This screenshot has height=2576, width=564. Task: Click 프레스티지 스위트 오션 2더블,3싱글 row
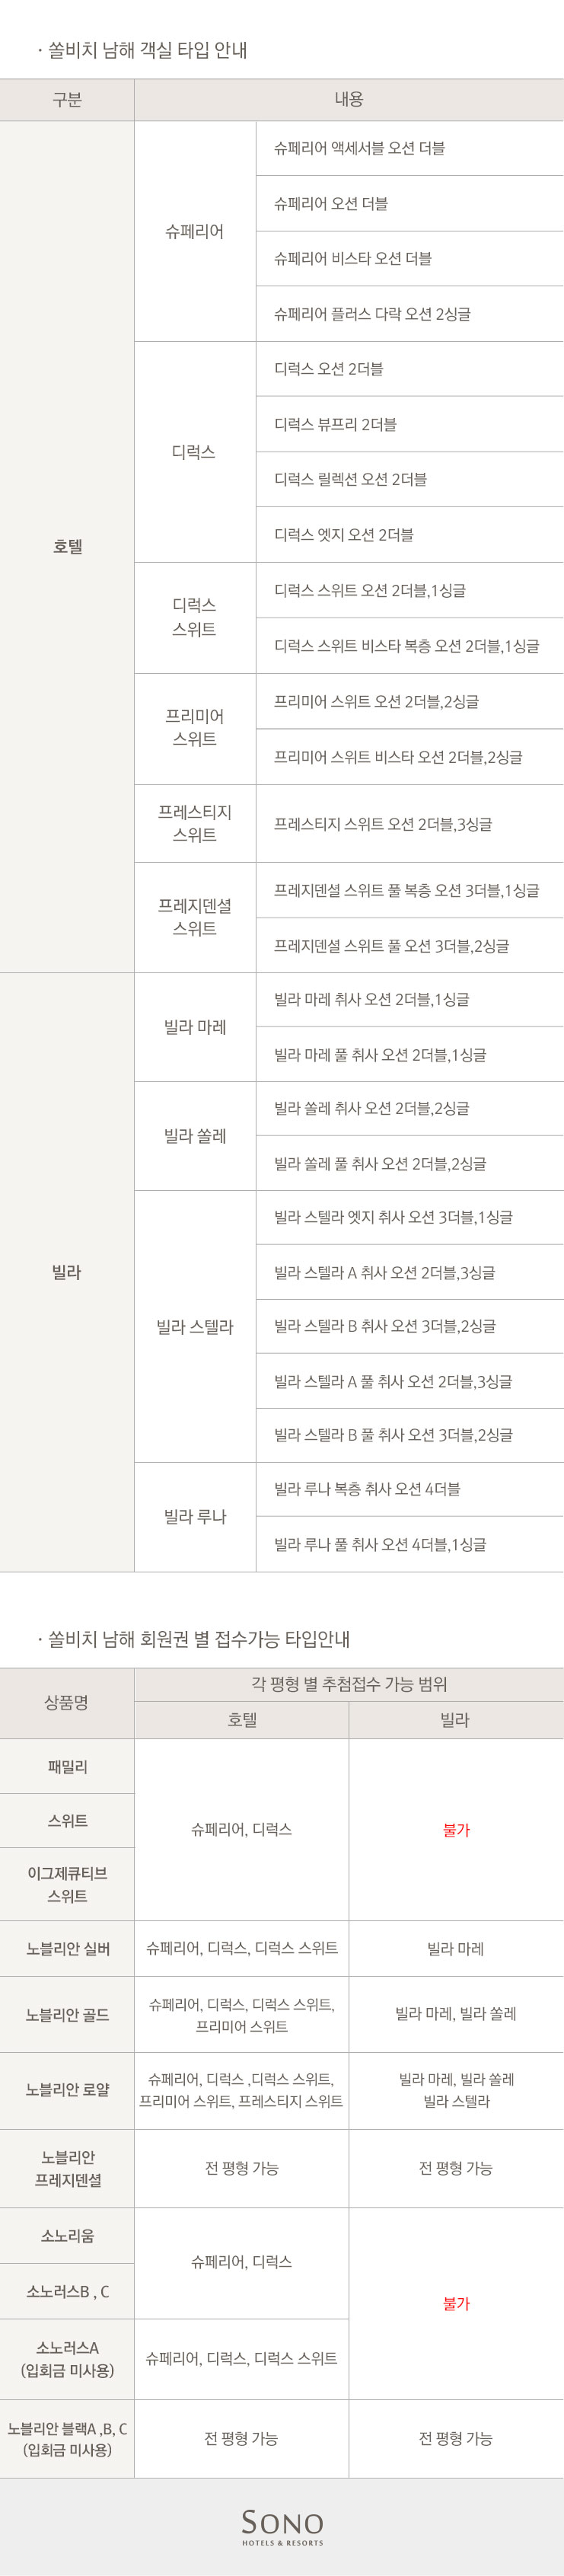click(410, 824)
